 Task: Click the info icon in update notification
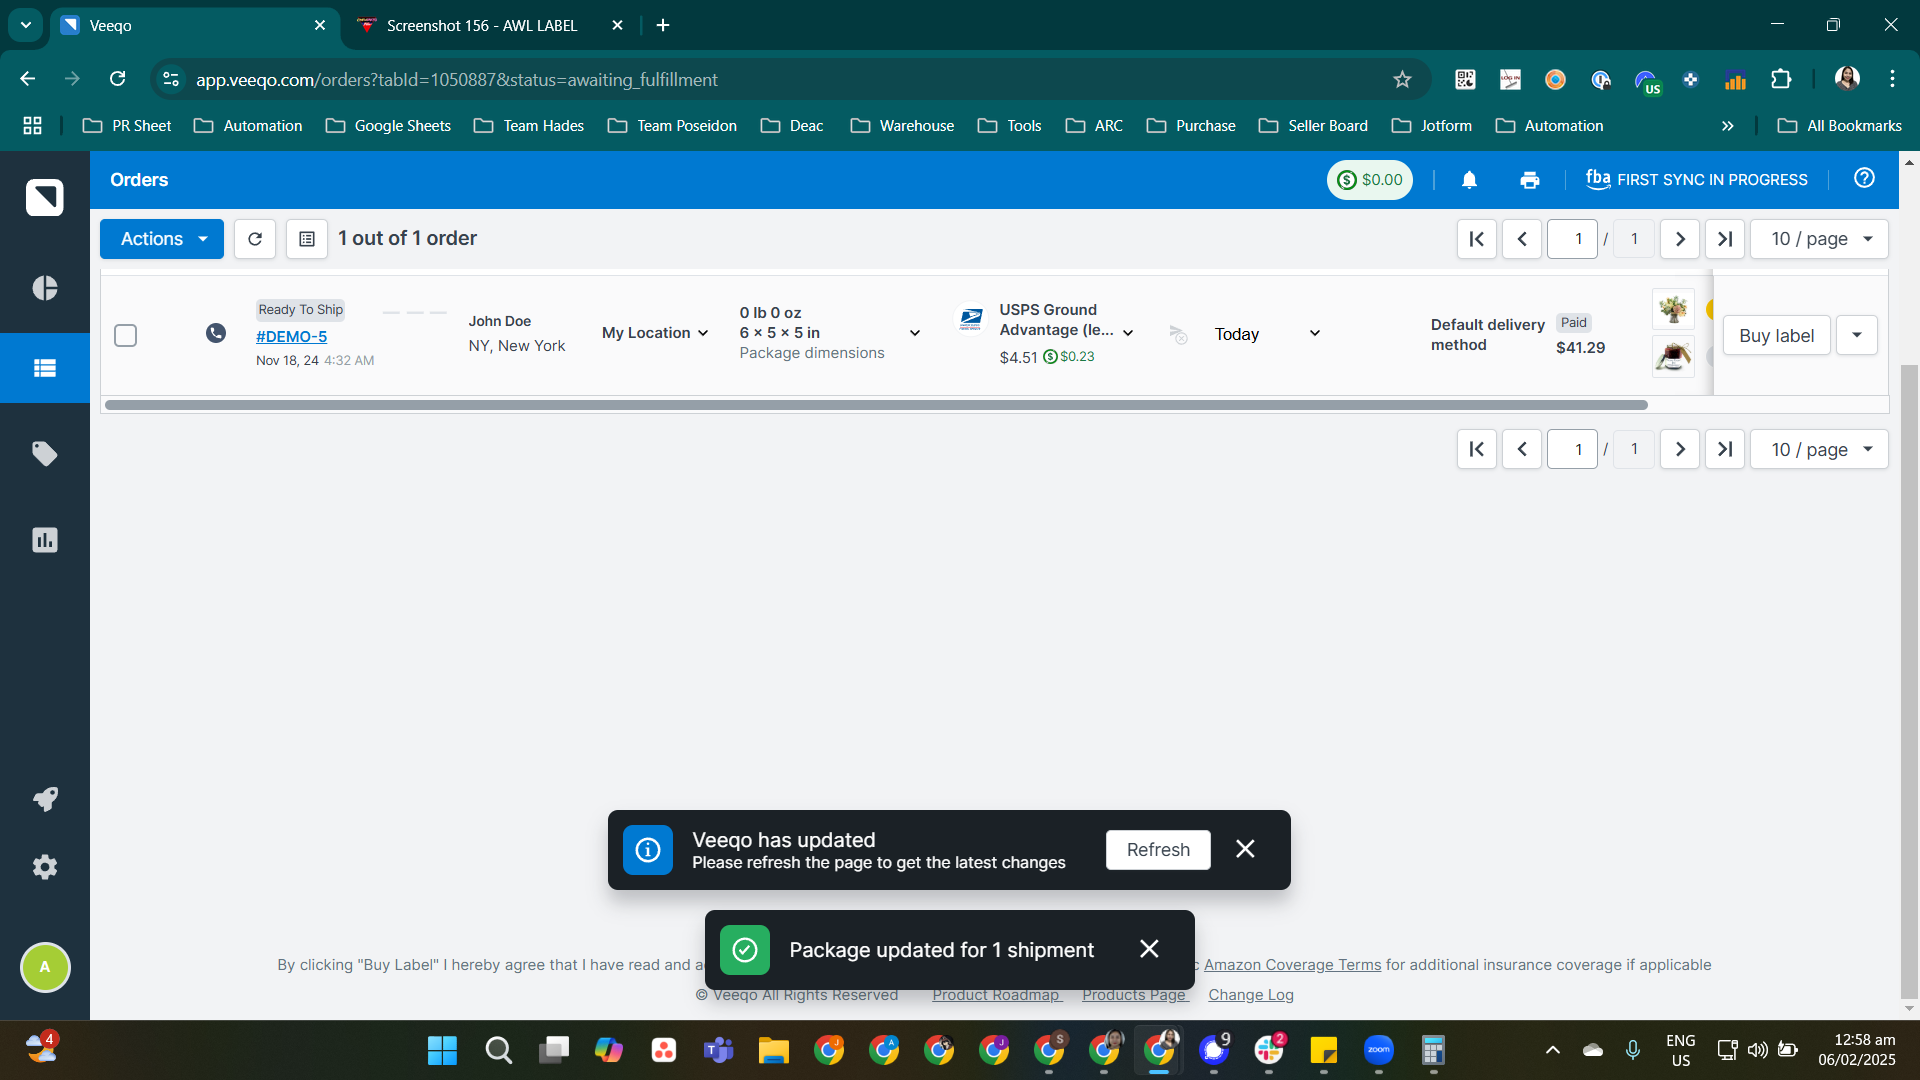coord(648,850)
